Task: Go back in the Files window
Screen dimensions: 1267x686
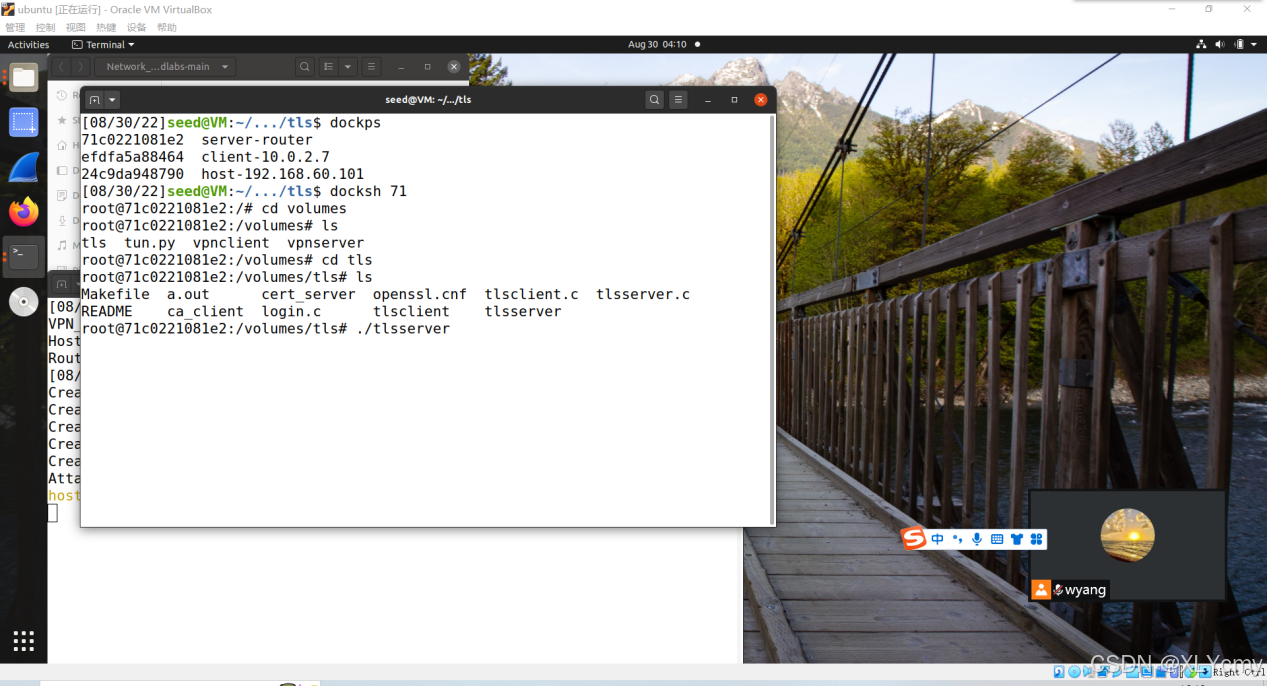Action: [61, 67]
